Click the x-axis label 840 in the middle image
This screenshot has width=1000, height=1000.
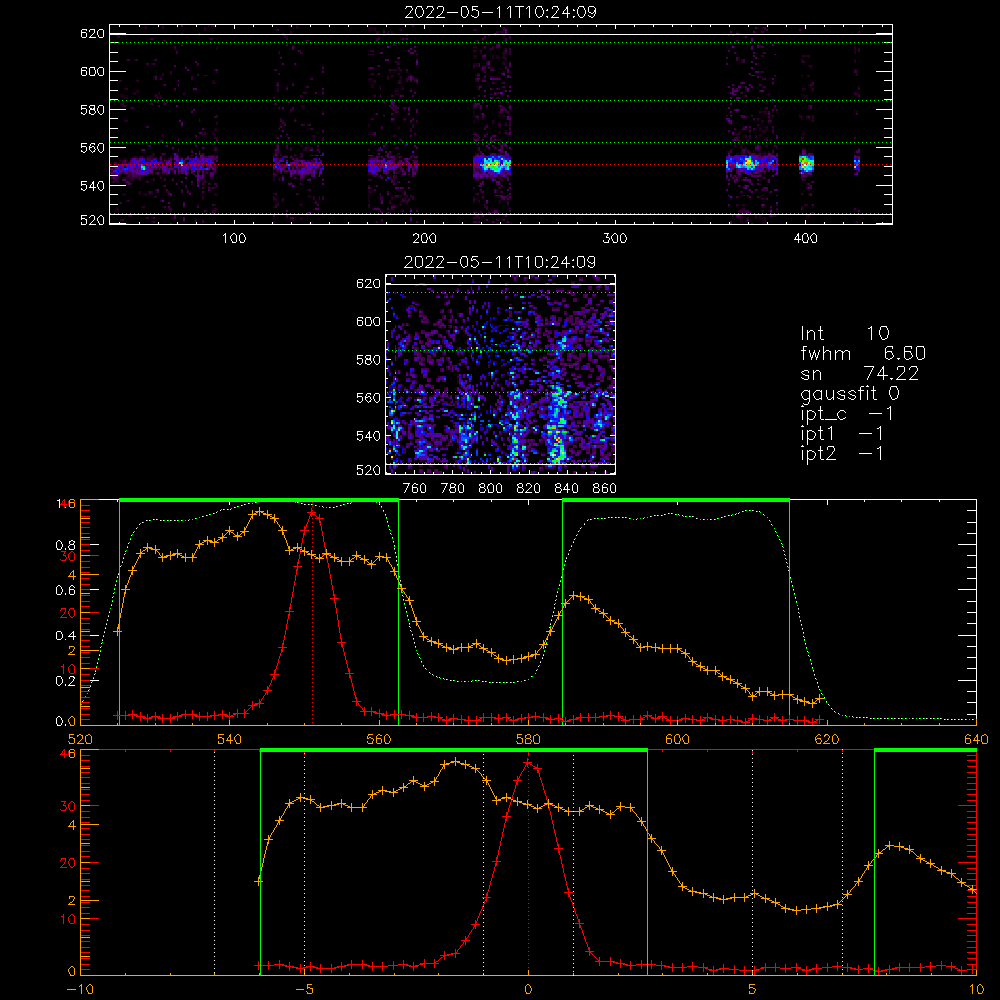566,489
